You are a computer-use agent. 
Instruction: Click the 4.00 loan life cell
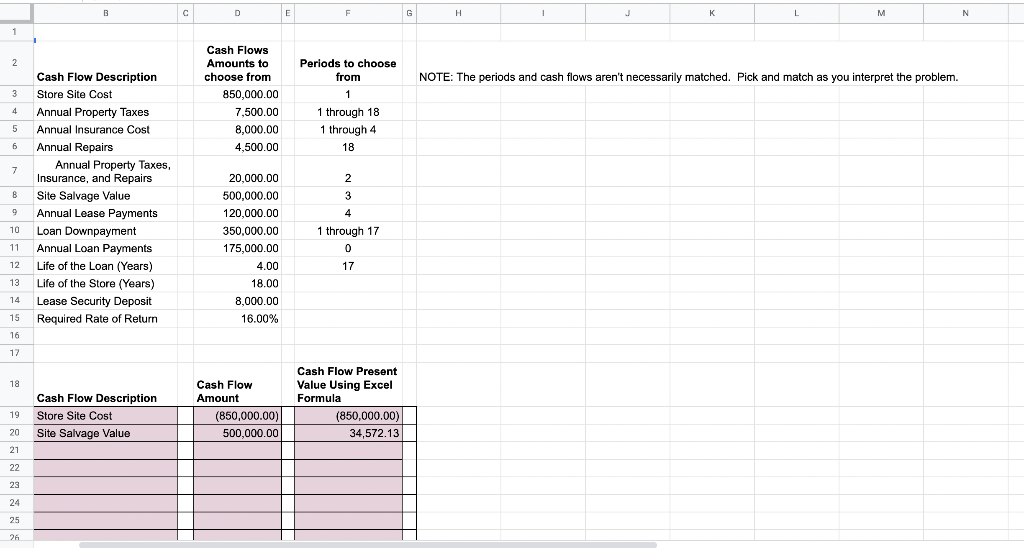pyautogui.click(x=238, y=266)
